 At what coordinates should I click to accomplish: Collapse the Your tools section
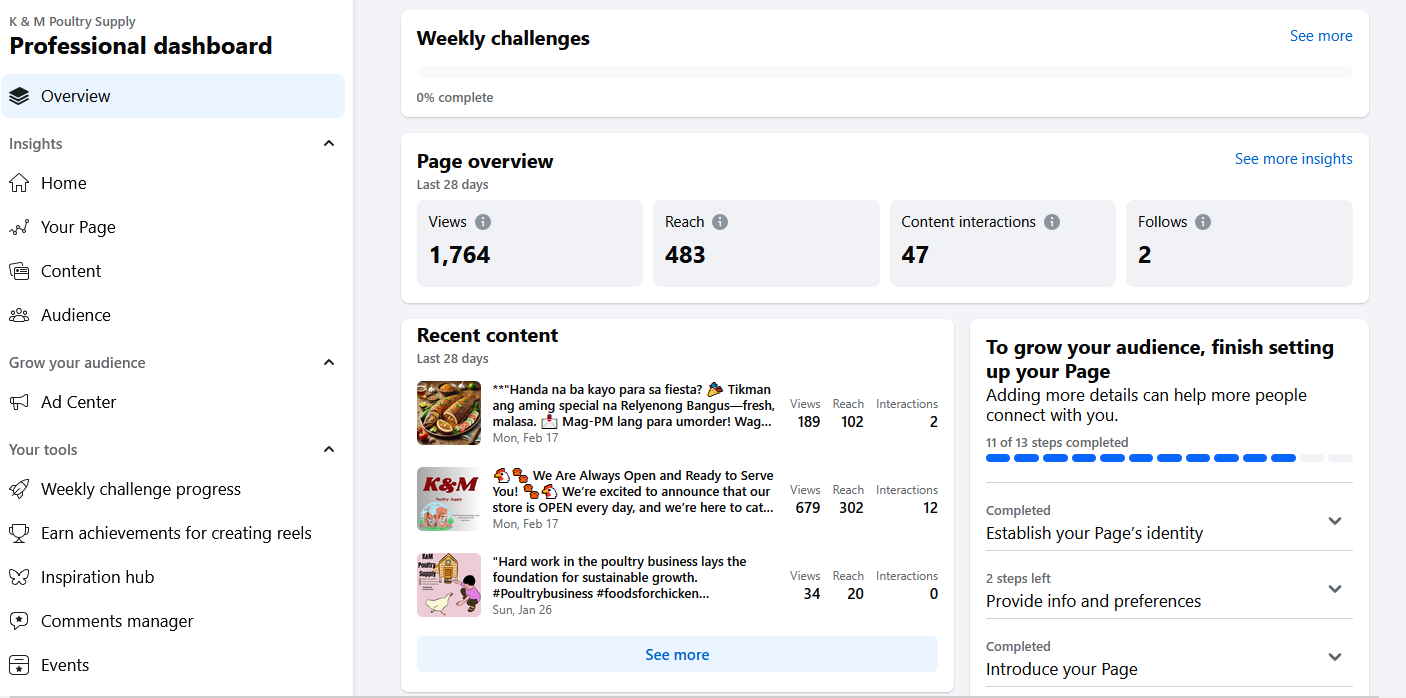329,450
